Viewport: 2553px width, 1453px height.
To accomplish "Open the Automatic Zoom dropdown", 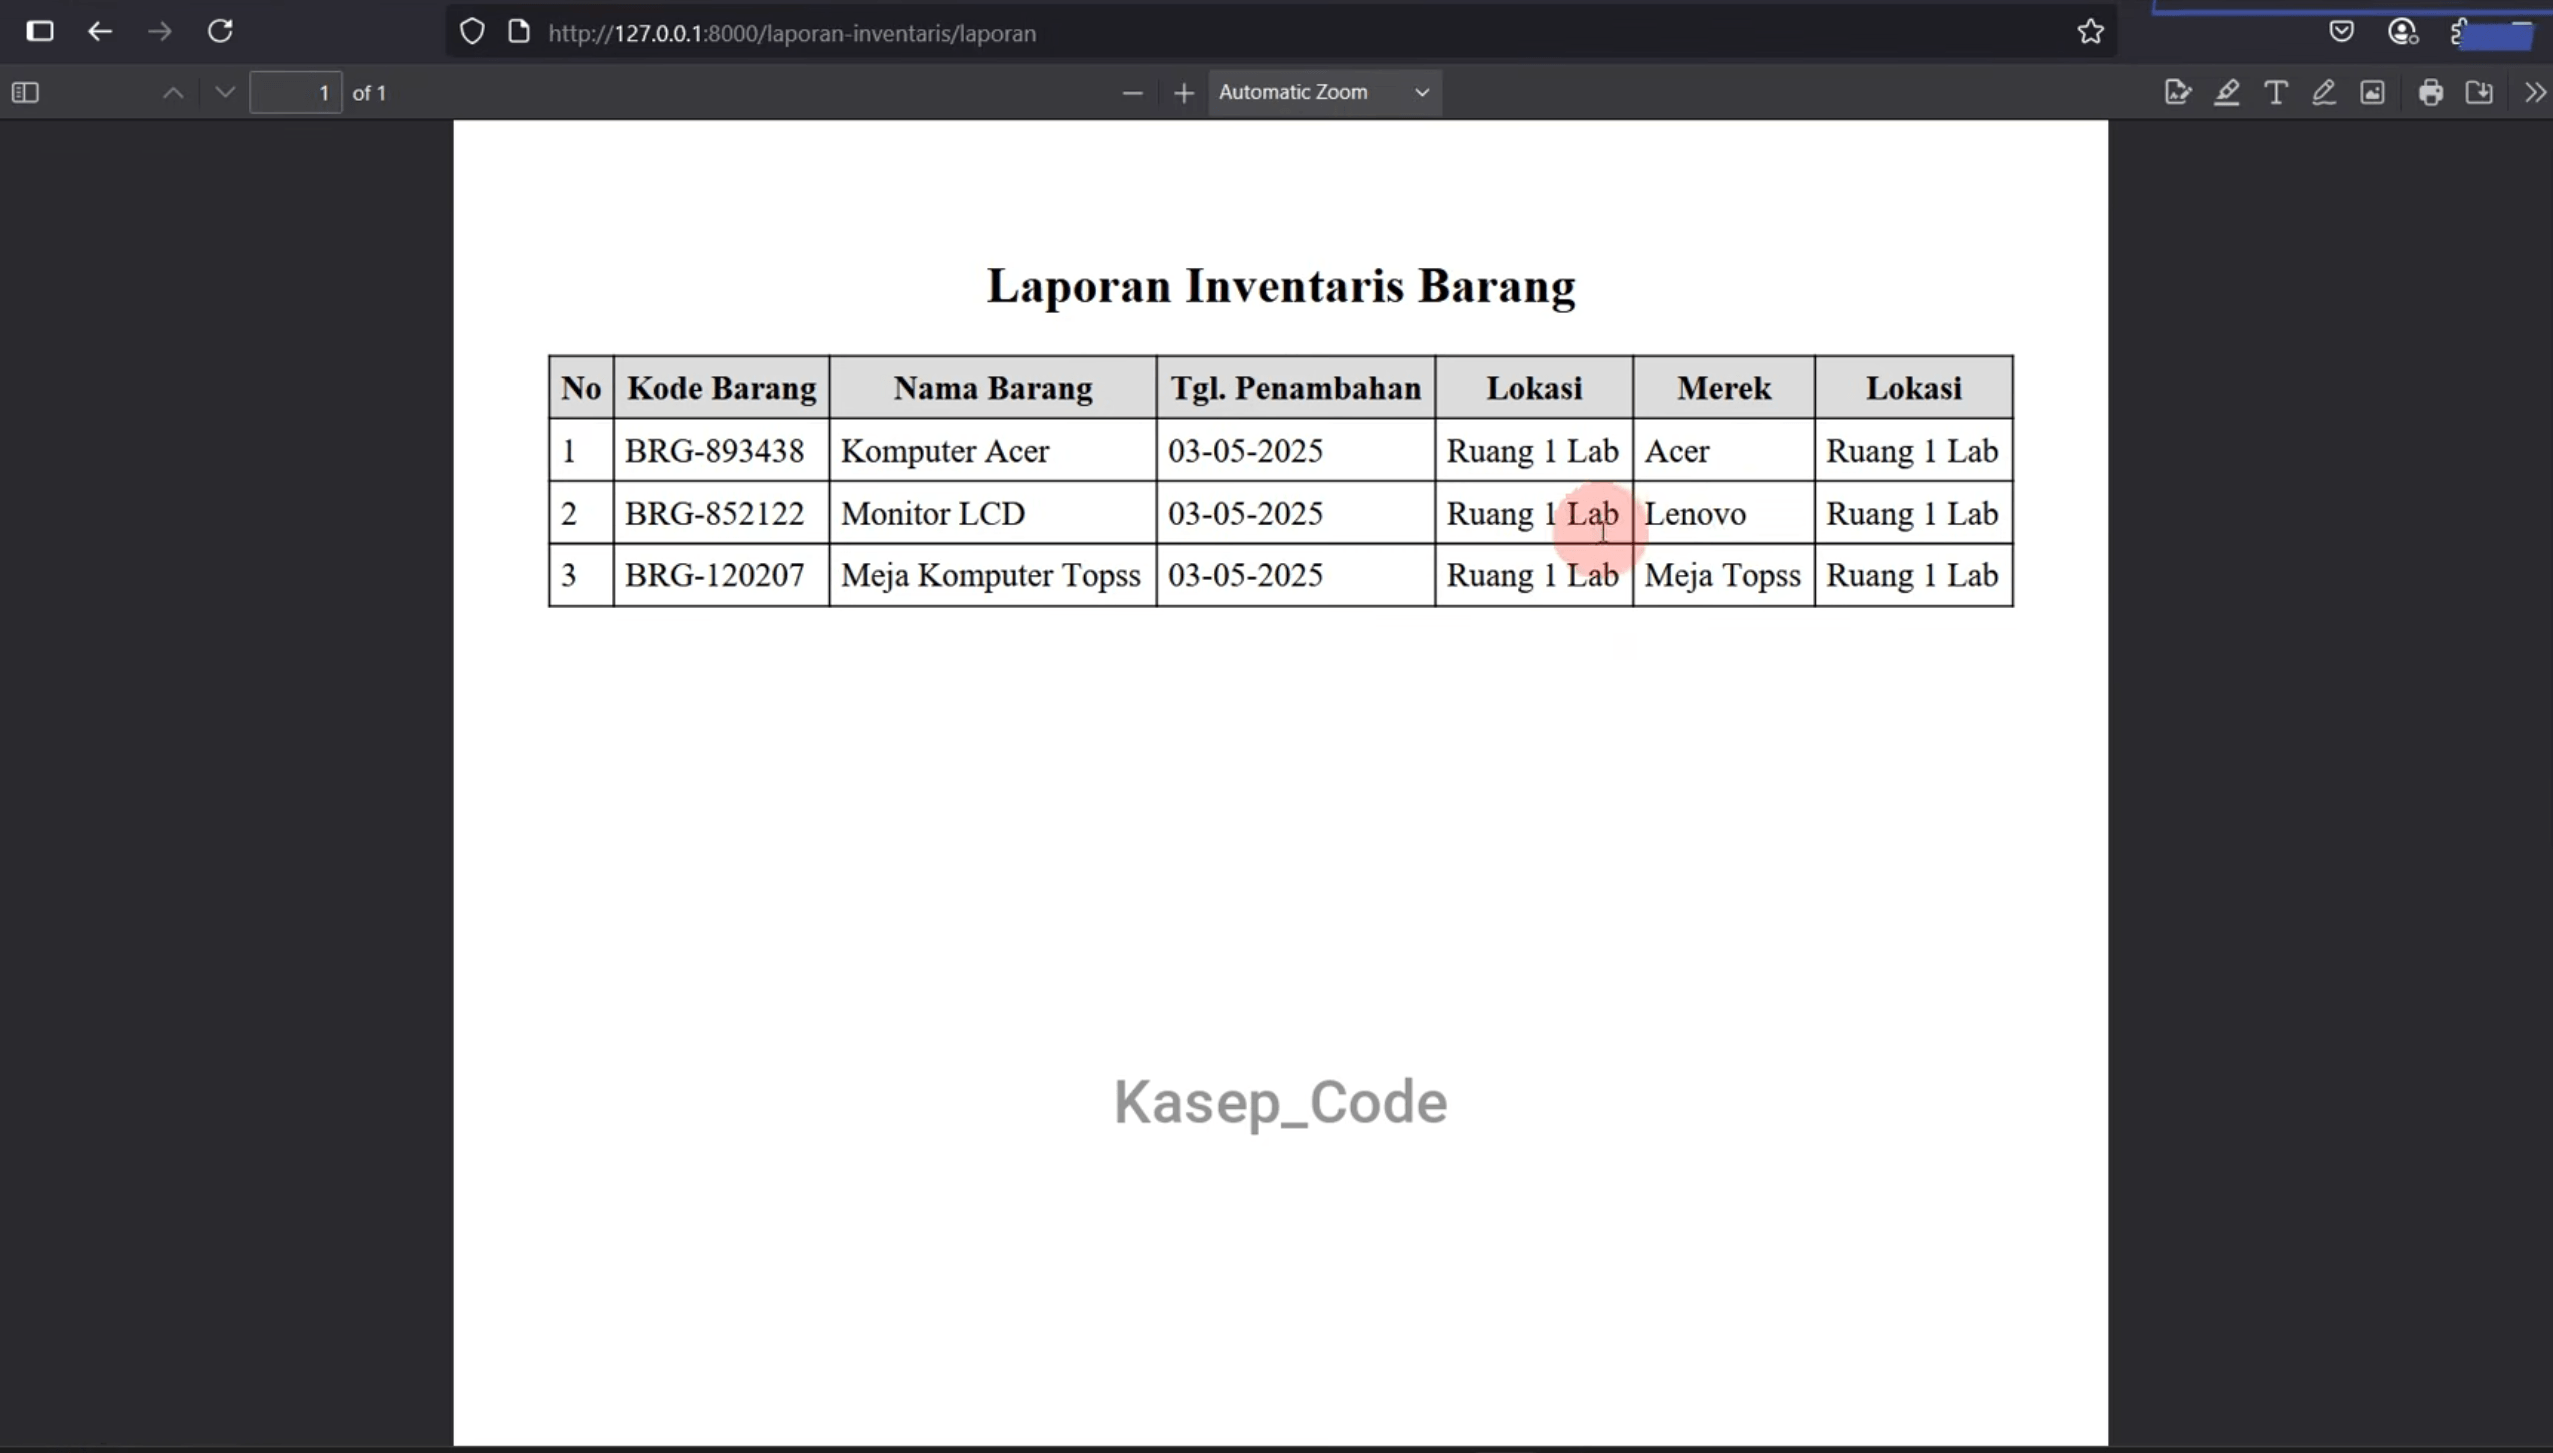I will pyautogui.click(x=1324, y=92).
